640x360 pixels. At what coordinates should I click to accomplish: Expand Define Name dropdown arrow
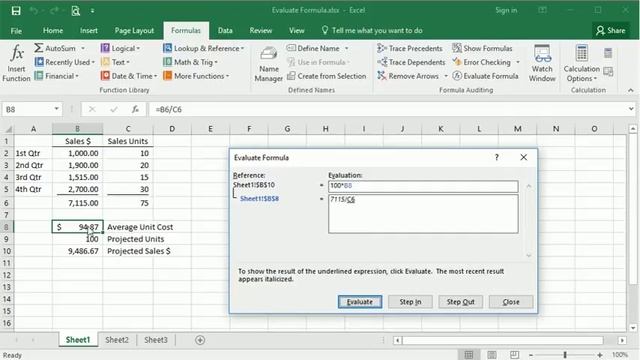point(347,48)
